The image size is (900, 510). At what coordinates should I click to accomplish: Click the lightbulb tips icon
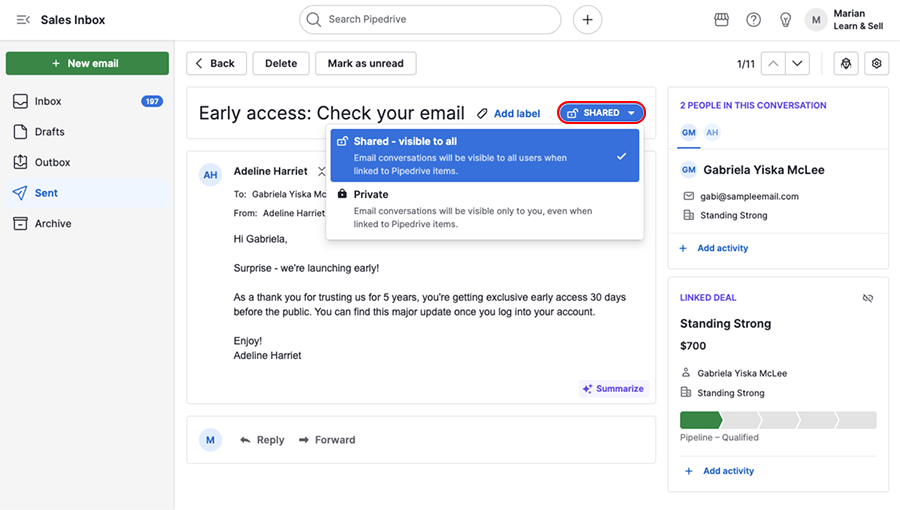click(785, 20)
